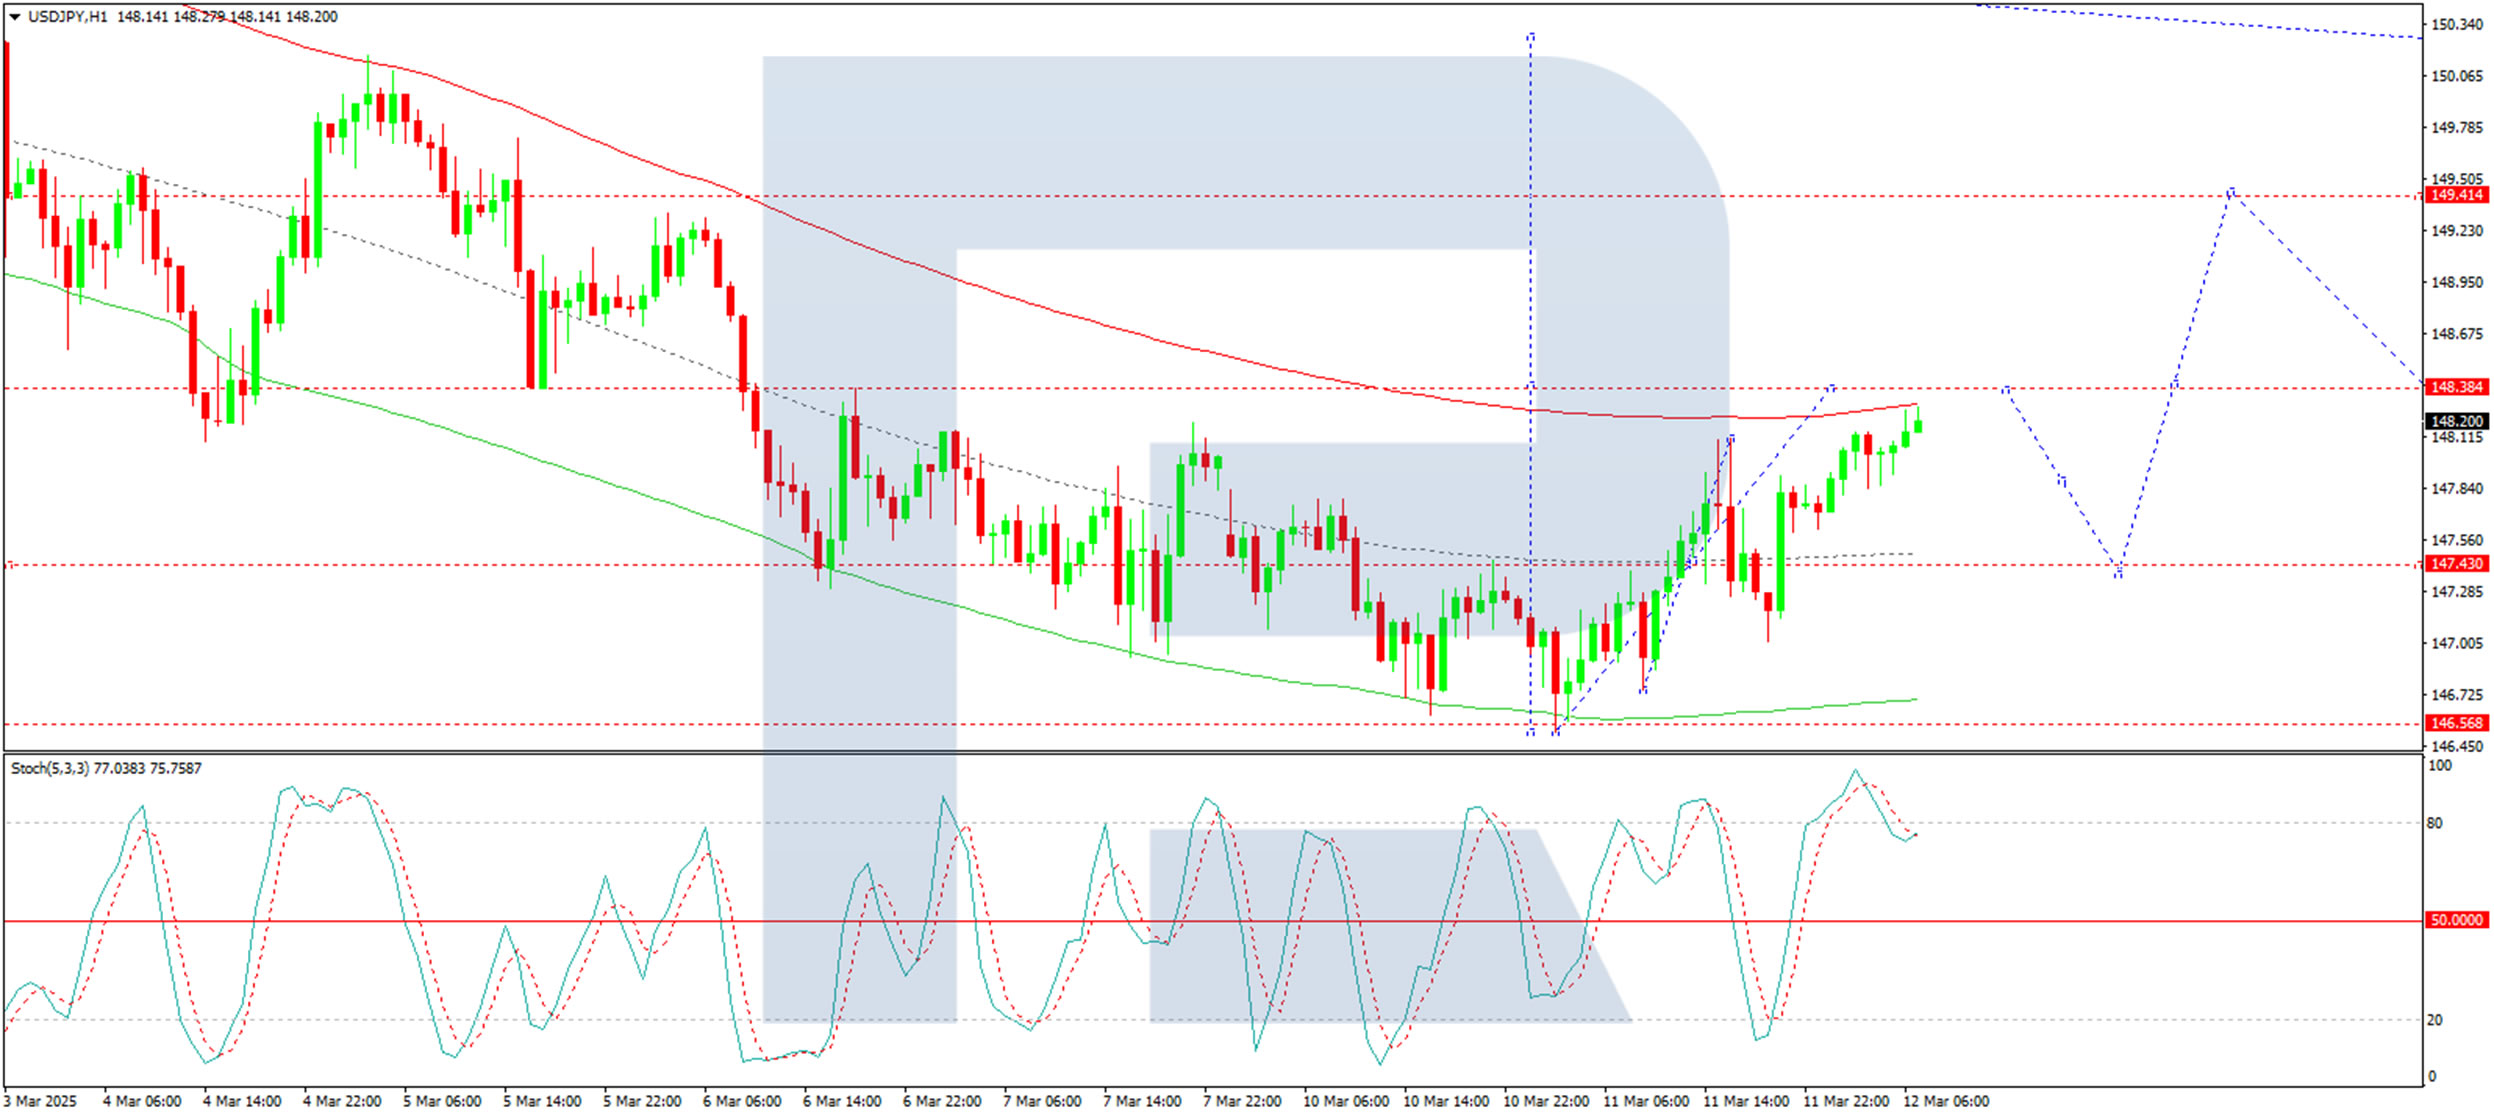Click the 5 Mar 06:00 time label
The height and width of the screenshot is (1119, 2494).
[x=441, y=1101]
